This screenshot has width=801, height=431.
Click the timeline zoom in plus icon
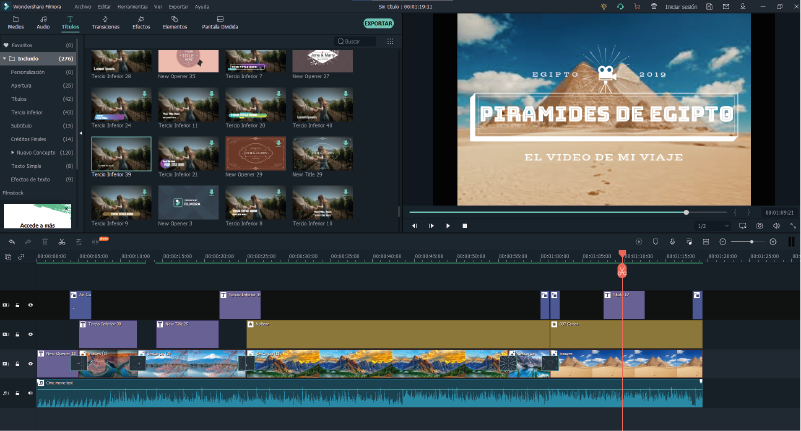tap(773, 242)
